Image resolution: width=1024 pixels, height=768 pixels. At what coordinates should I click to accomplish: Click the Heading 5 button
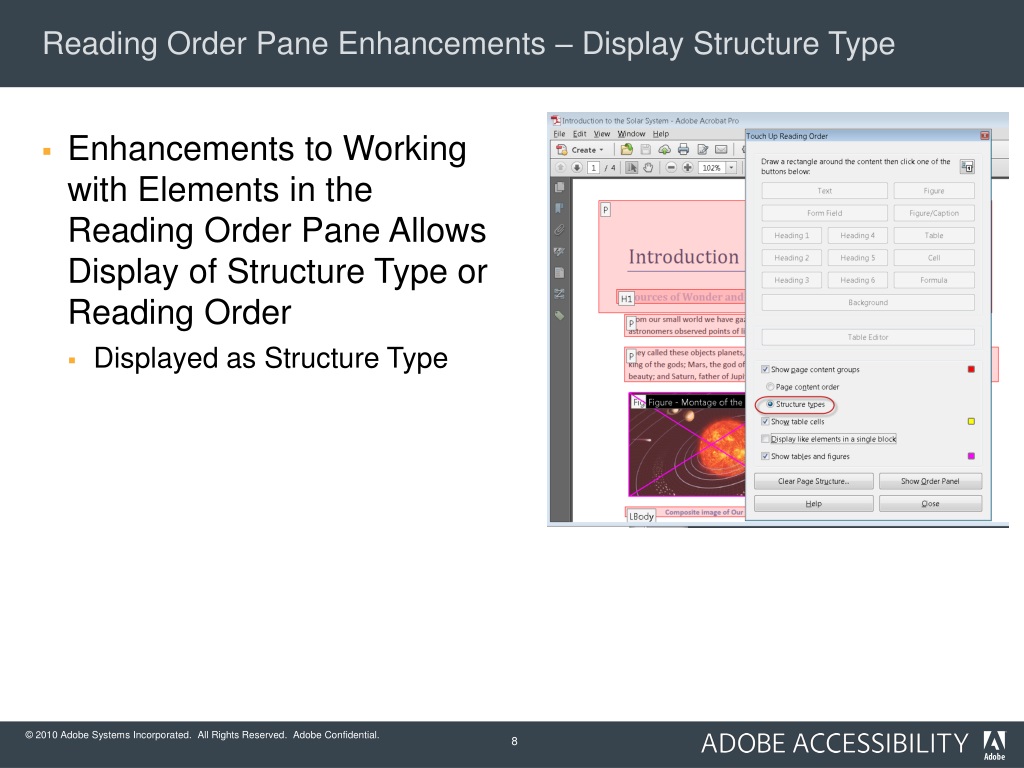tap(857, 258)
